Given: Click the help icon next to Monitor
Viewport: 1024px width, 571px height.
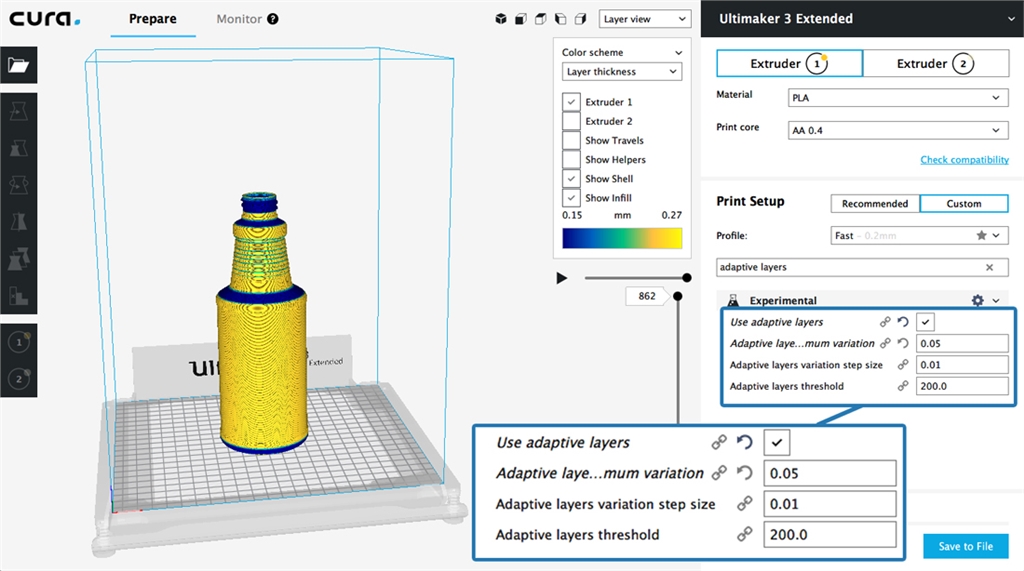Looking at the screenshot, I should [x=273, y=19].
